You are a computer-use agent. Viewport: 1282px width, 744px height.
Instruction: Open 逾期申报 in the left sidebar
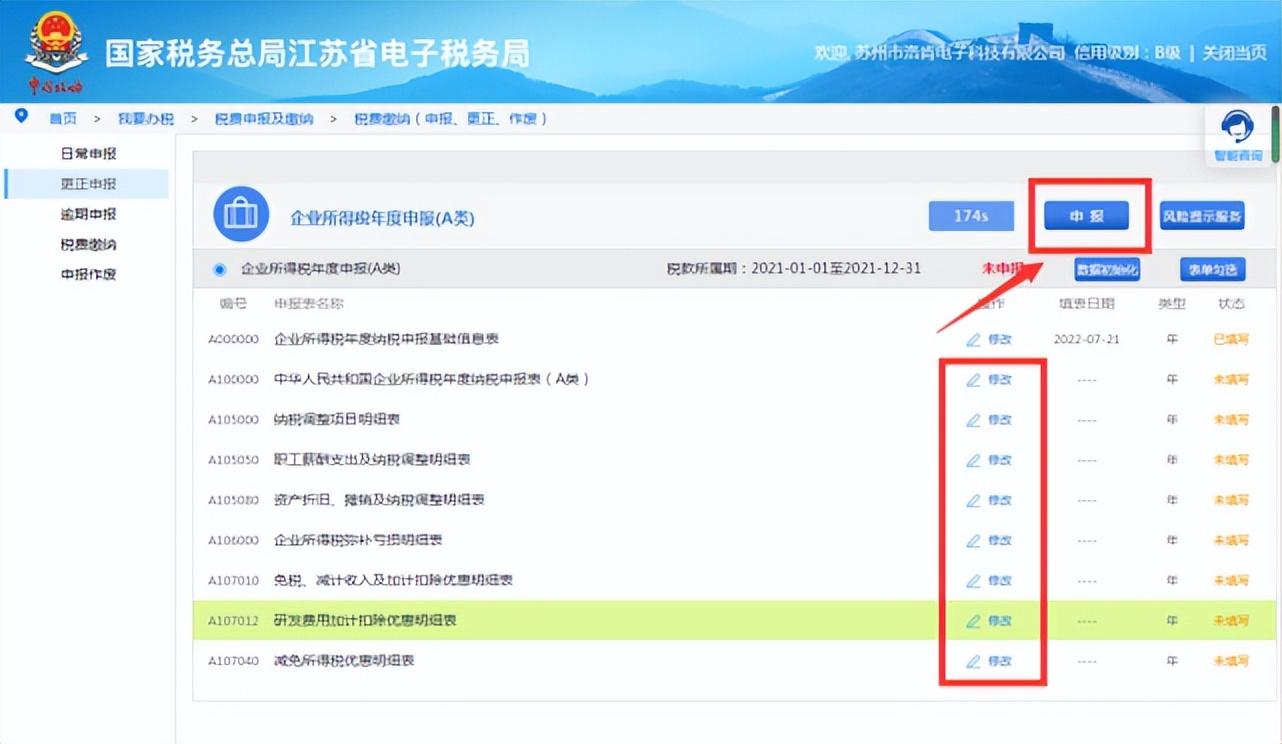point(88,214)
